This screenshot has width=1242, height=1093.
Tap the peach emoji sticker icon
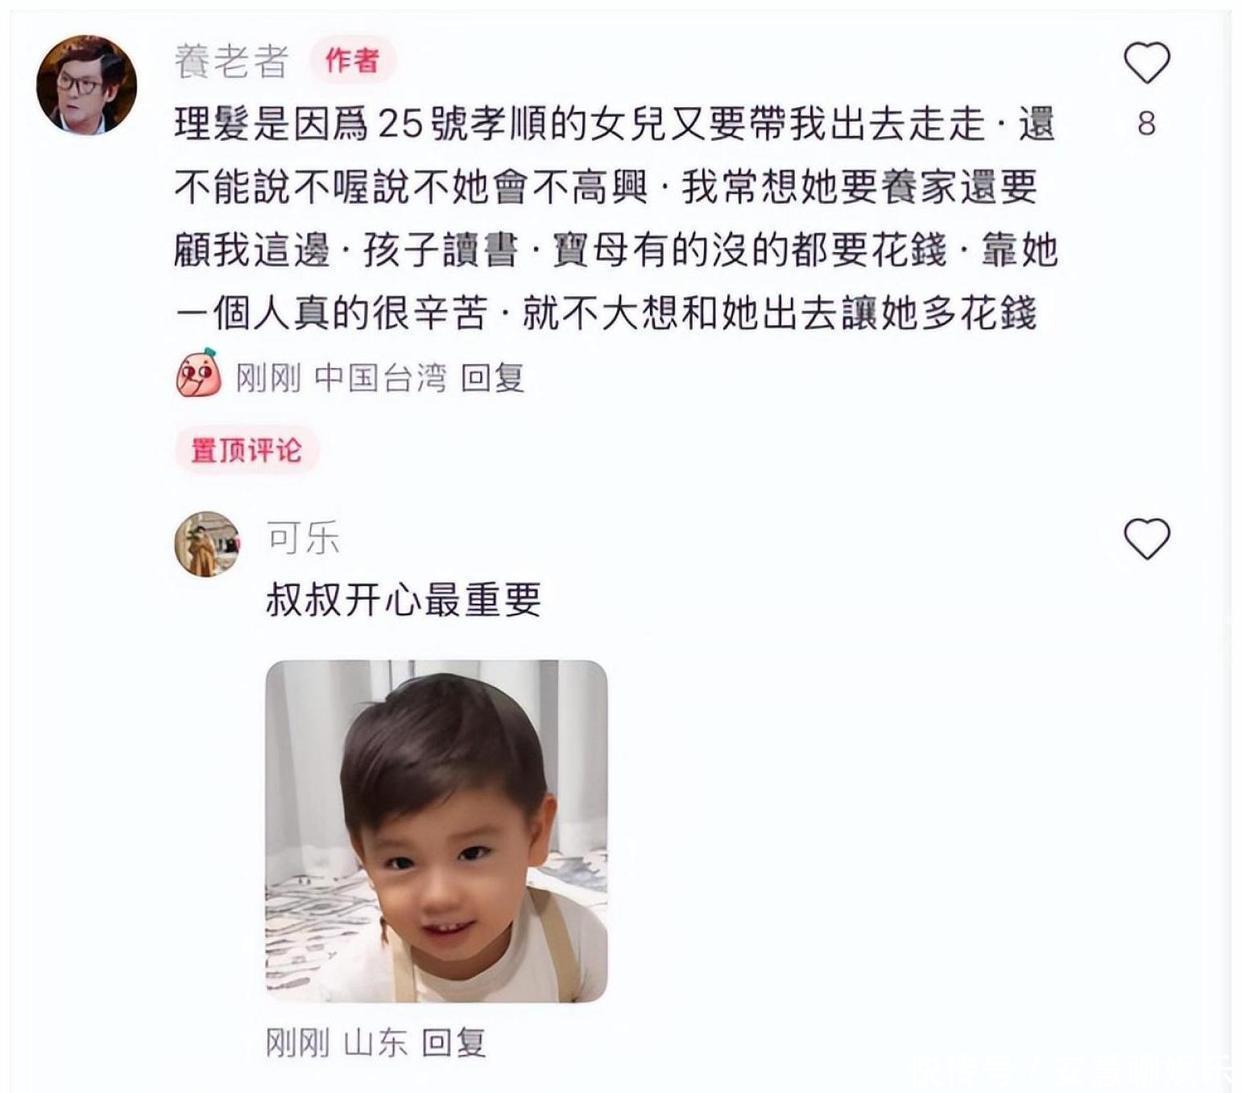click(198, 375)
